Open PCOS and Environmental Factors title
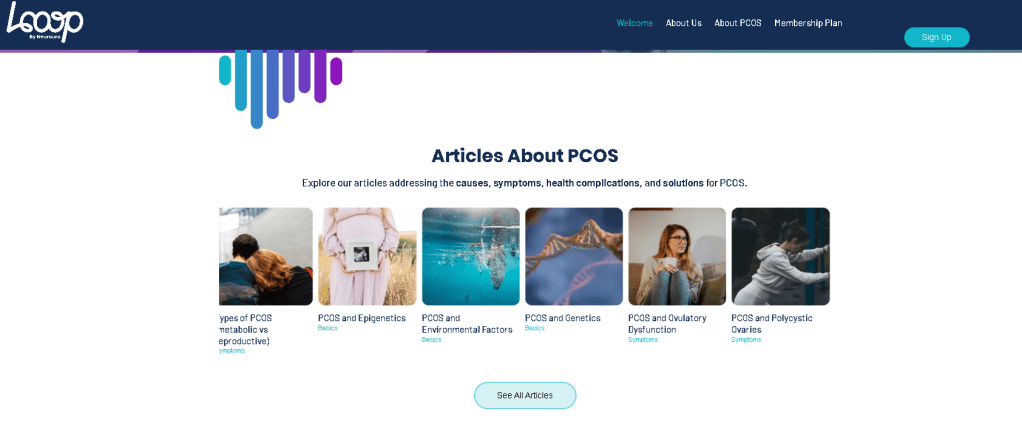The height and width of the screenshot is (442, 1022). click(x=467, y=324)
